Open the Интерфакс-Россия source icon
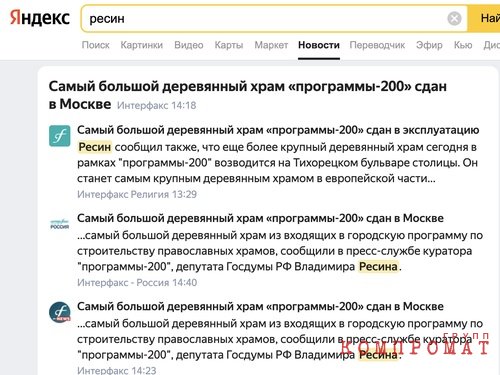The image size is (500, 375). (x=60, y=224)
